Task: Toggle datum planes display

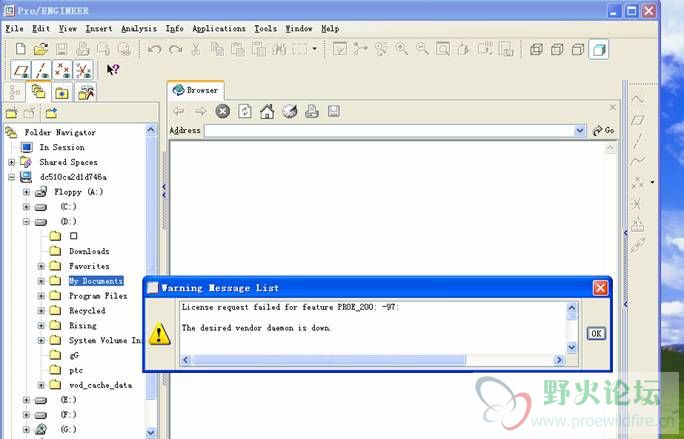Action: (21, 70)
